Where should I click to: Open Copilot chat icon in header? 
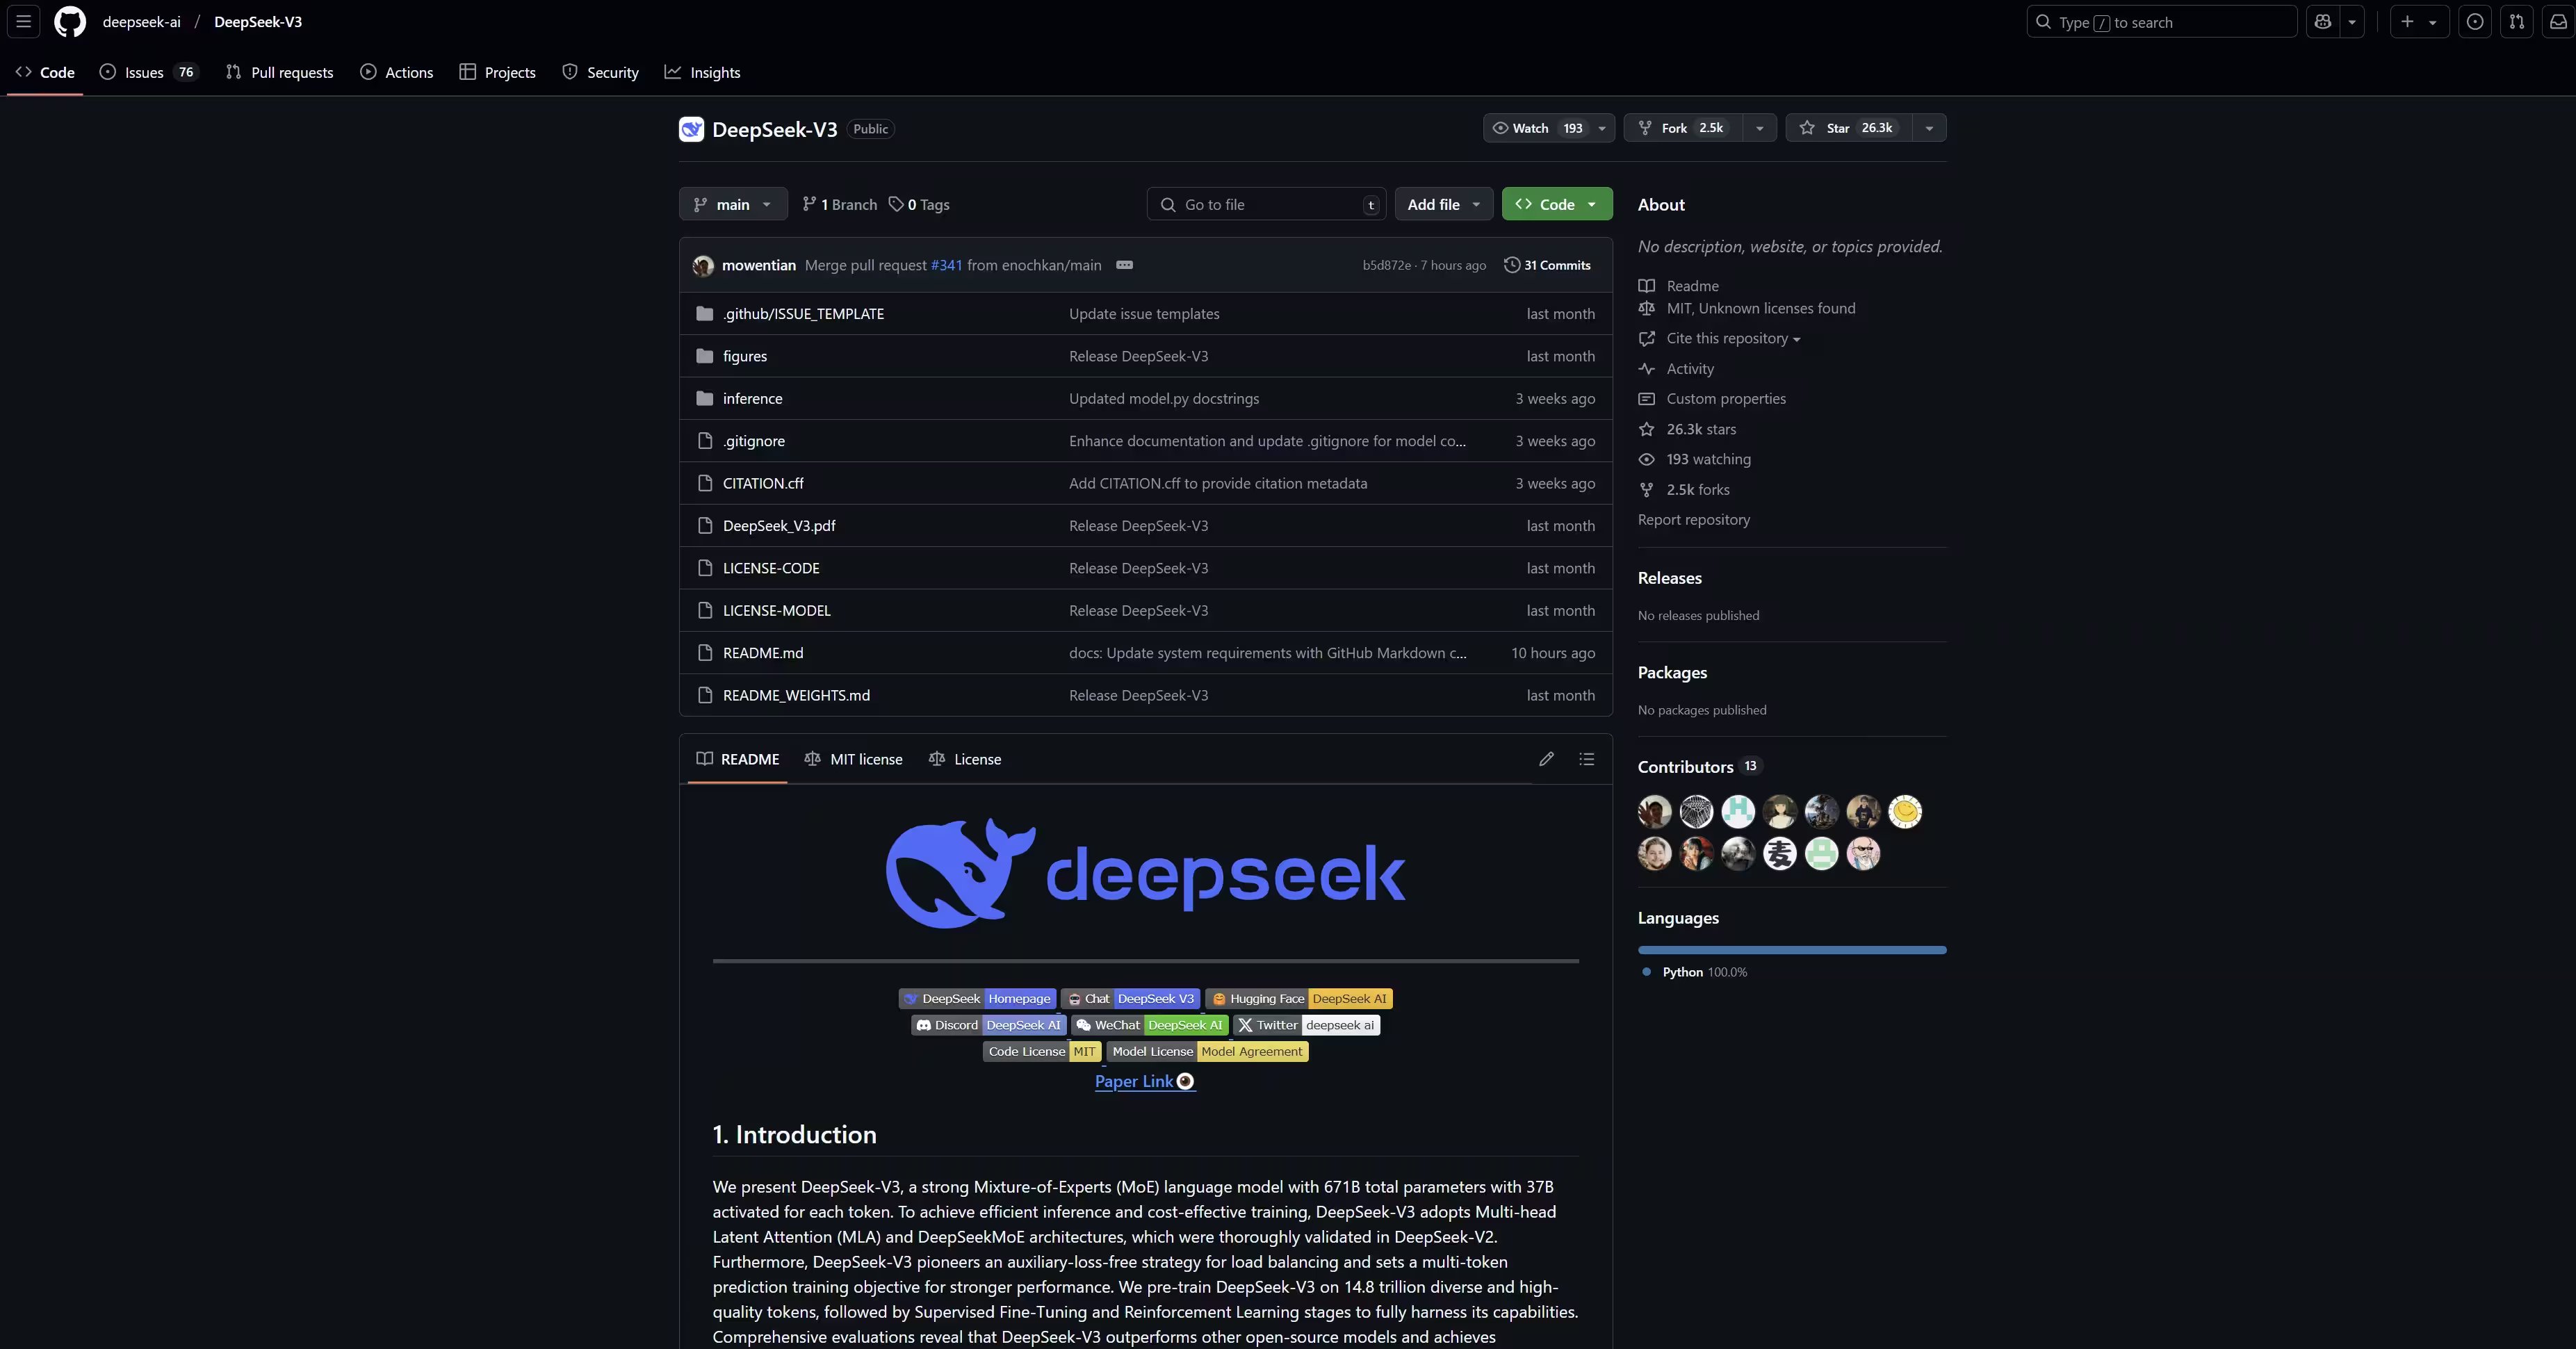[x=2323, y=21]
